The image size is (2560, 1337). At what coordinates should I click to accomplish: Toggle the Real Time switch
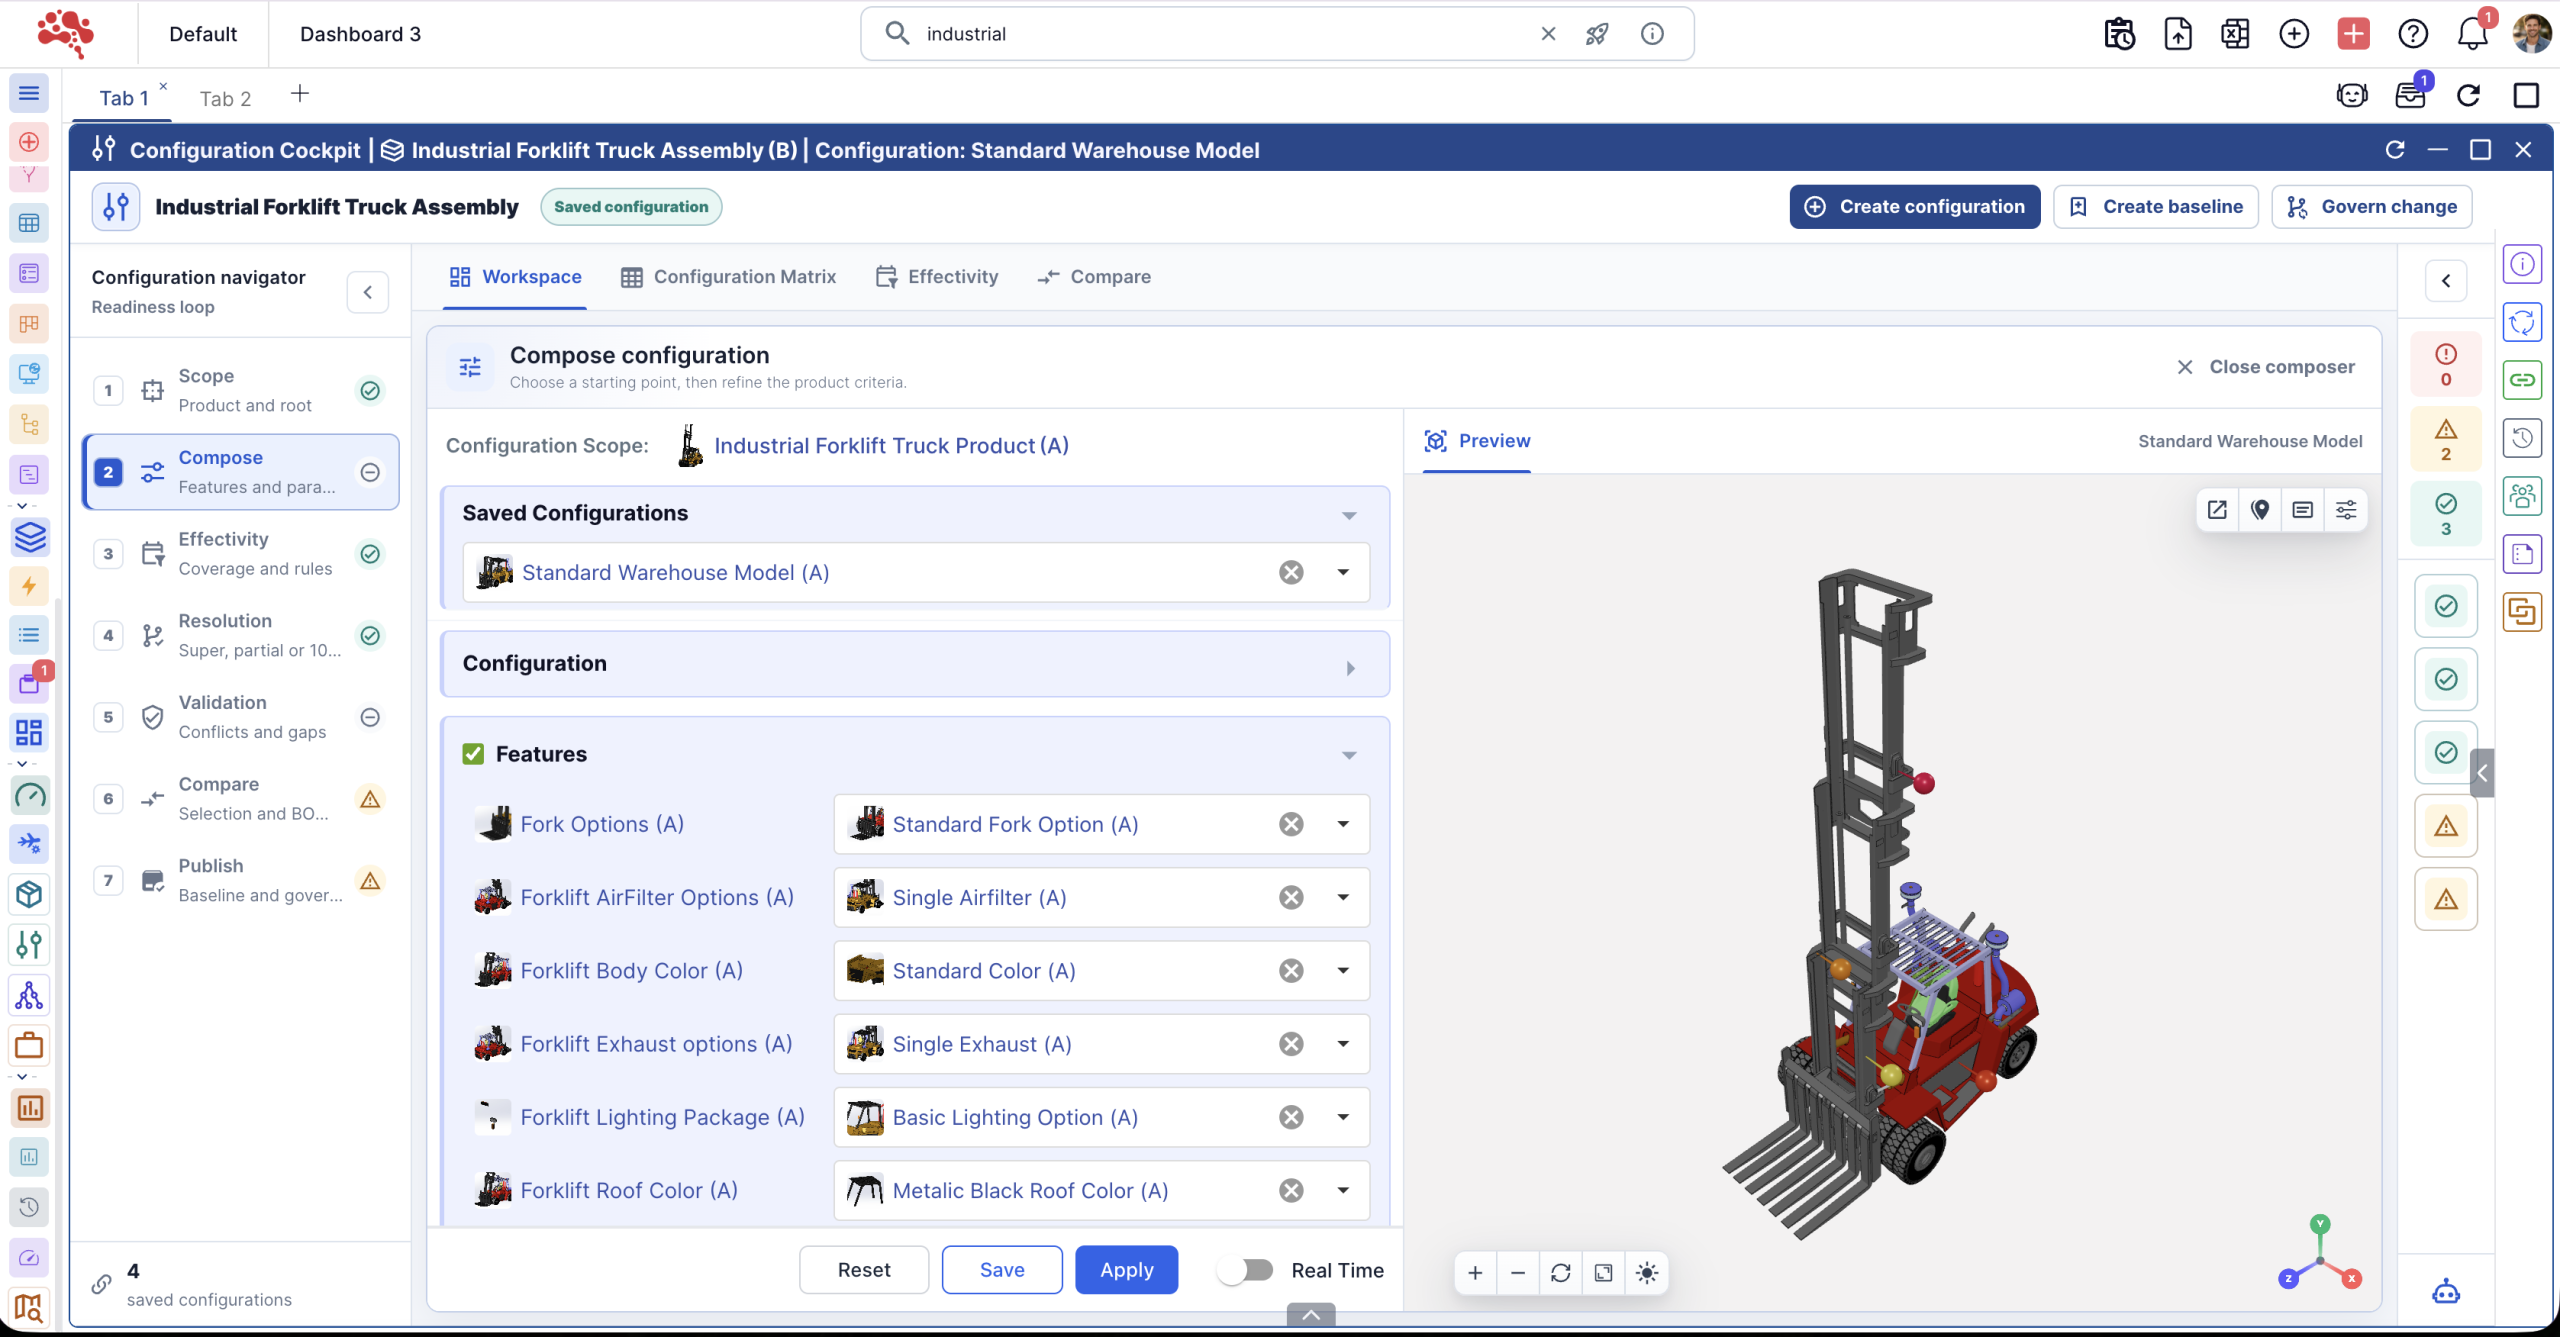pyautogui.click(x=1246, y=1270)
